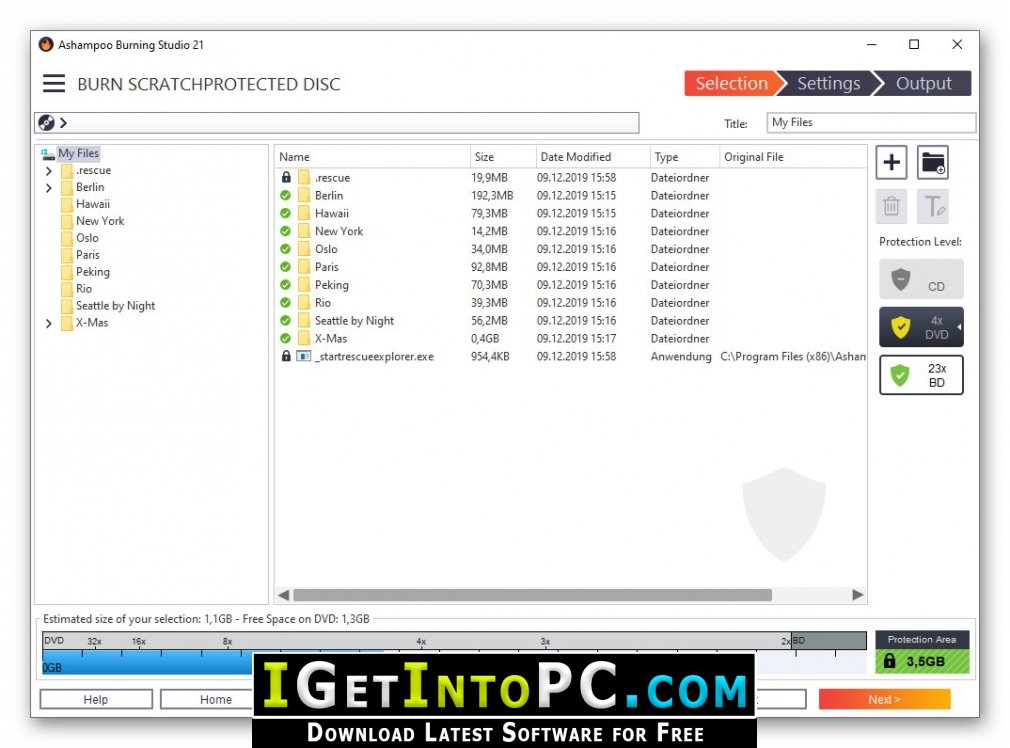Click scrollbar left arrow in file list
Screen dimensions: 1010x748
(283, 595)
